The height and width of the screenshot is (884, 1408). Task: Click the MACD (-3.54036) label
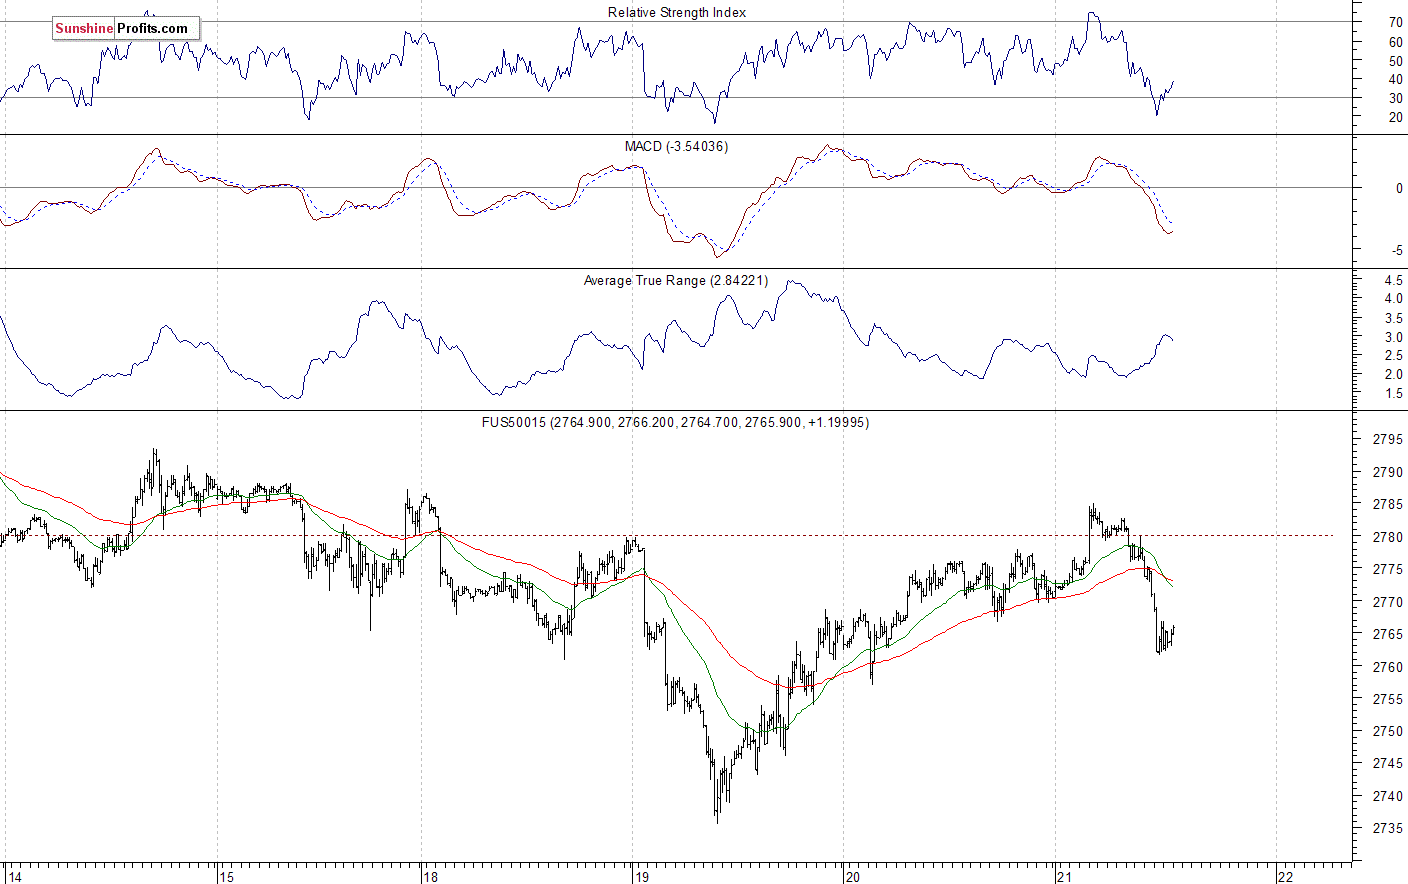677,147
